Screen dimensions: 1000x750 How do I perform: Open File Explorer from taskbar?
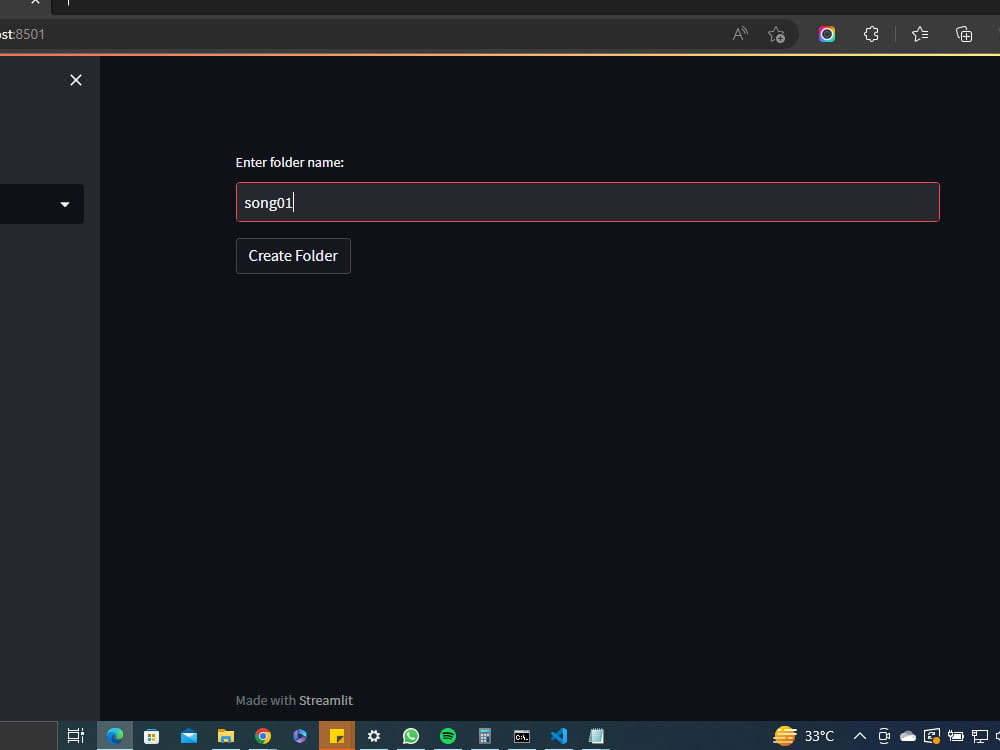226,736
